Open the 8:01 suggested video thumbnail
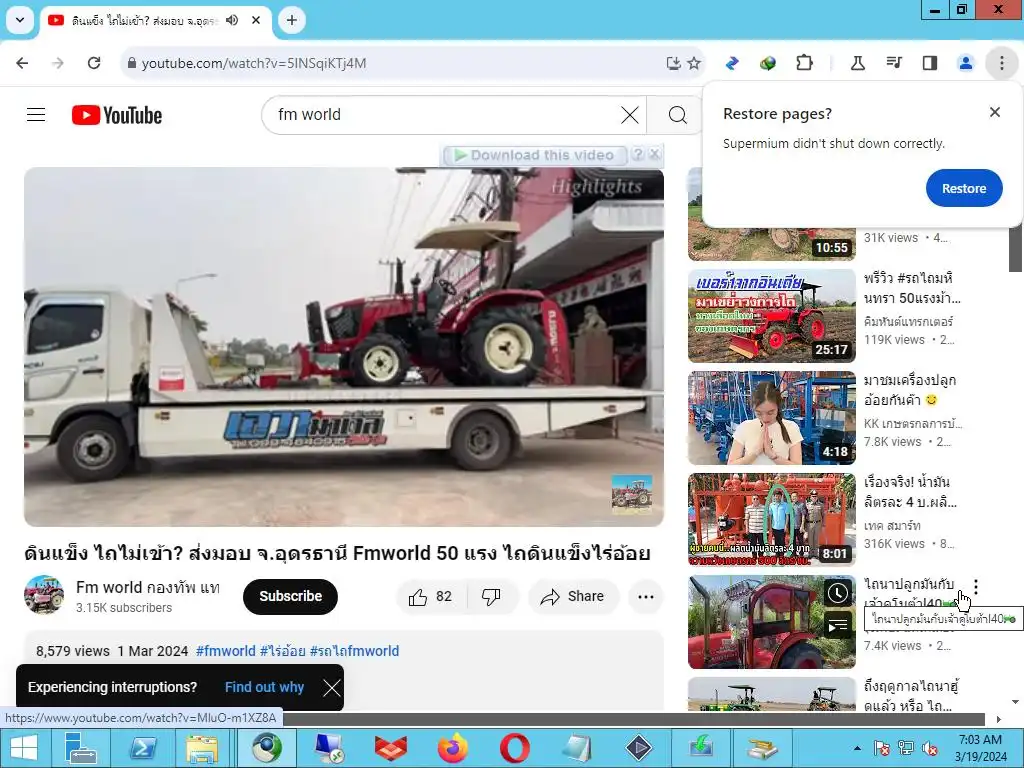 771,520
